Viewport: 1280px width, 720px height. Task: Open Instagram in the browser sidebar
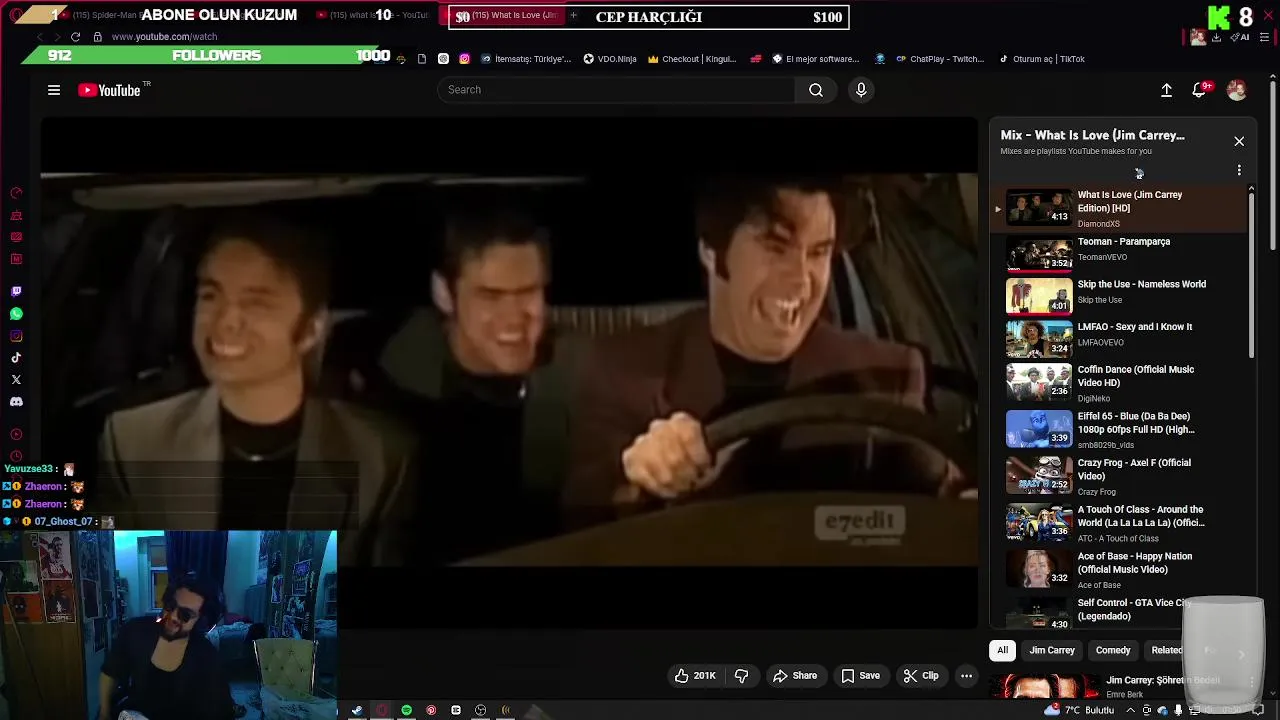[16, 336]
